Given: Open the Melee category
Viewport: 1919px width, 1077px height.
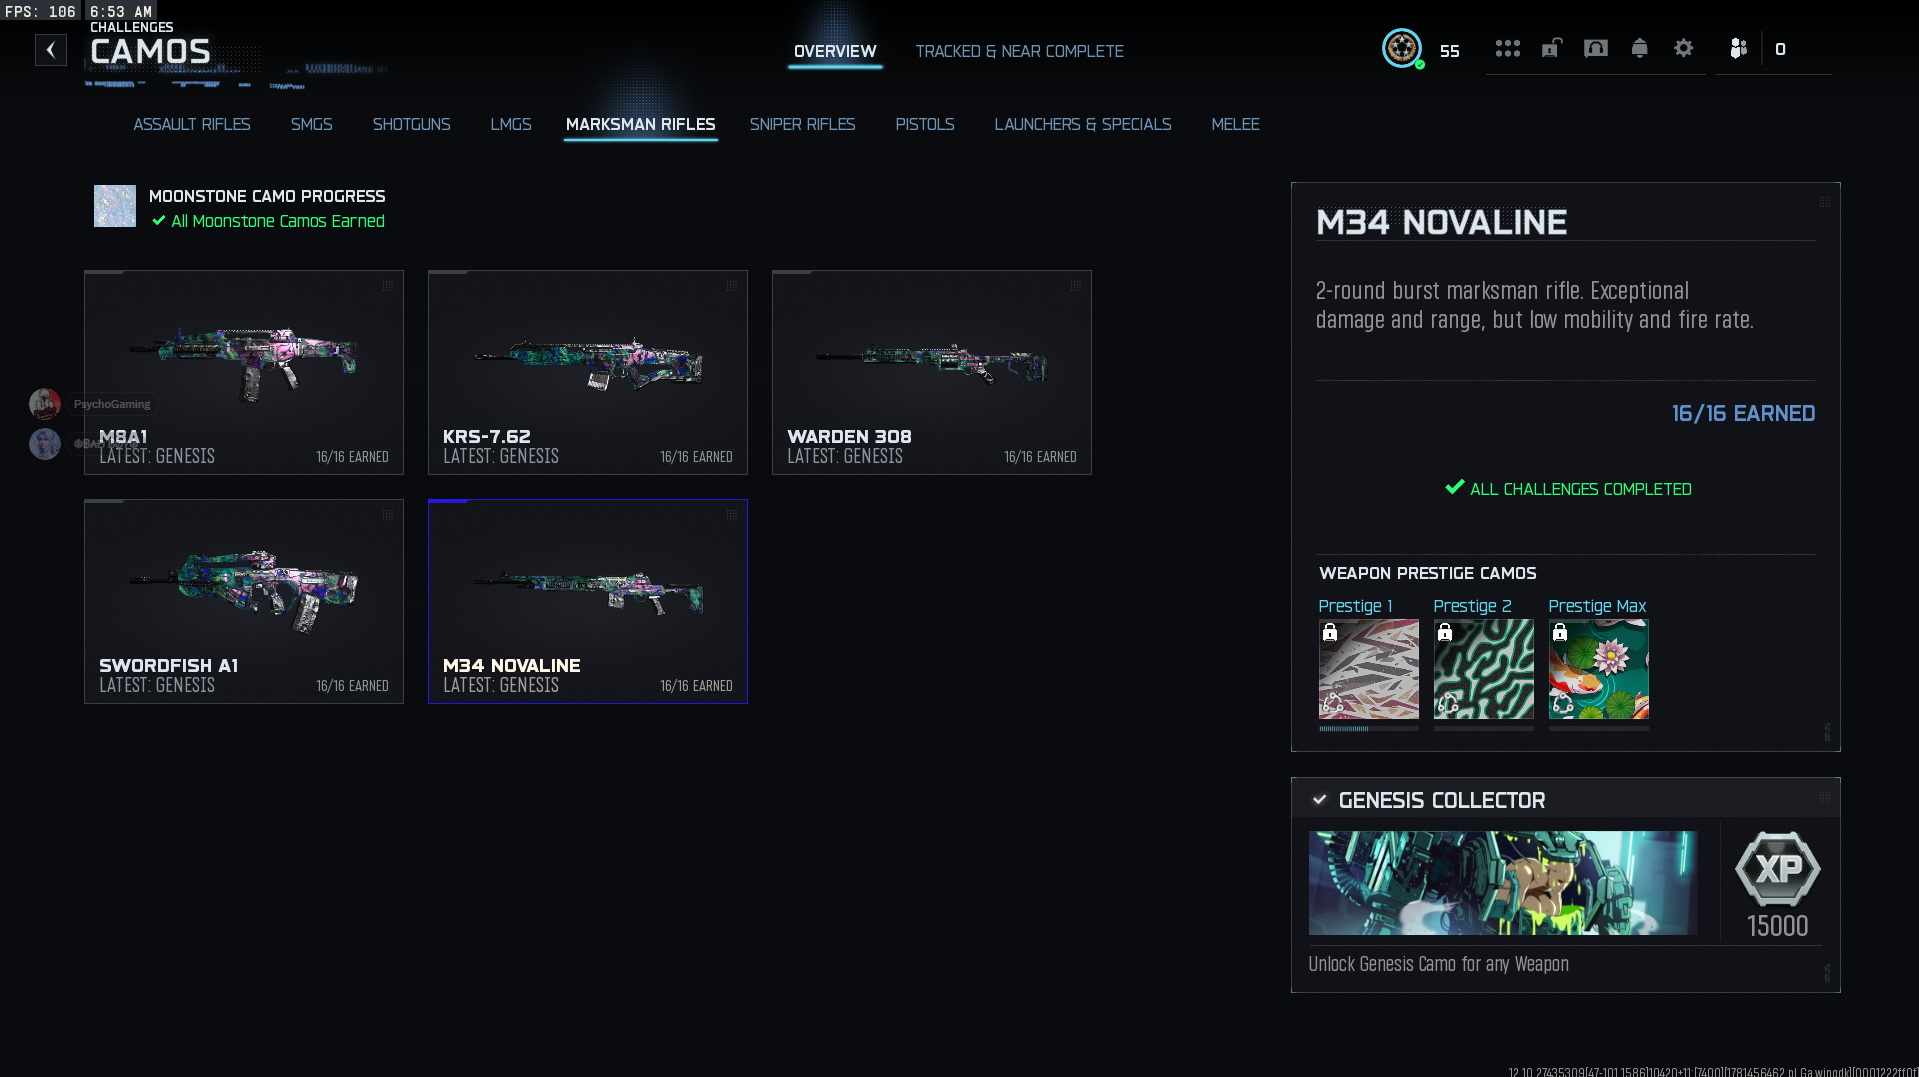Looking at the screenshot, I should pyautogui.click(x=1235, y=124).
